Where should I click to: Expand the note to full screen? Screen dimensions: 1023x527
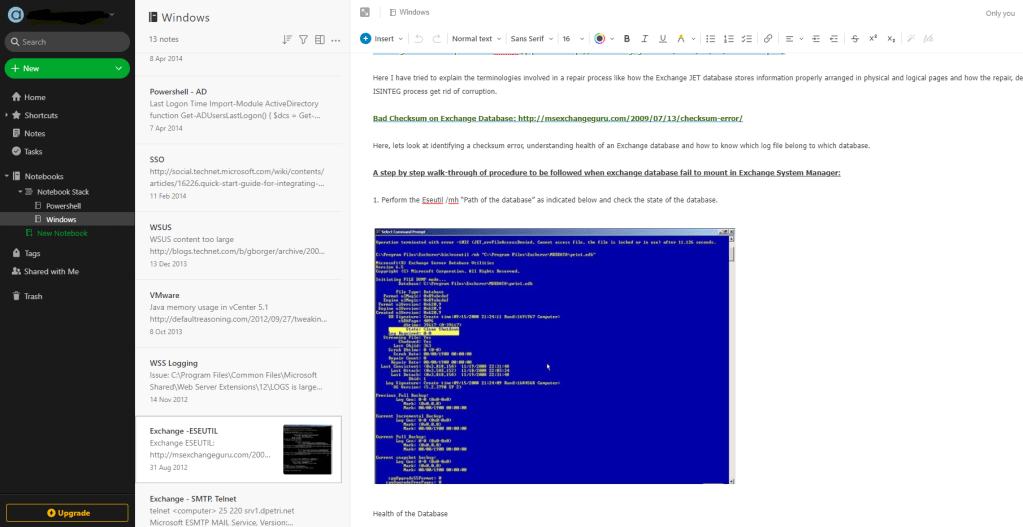(365, 12)
